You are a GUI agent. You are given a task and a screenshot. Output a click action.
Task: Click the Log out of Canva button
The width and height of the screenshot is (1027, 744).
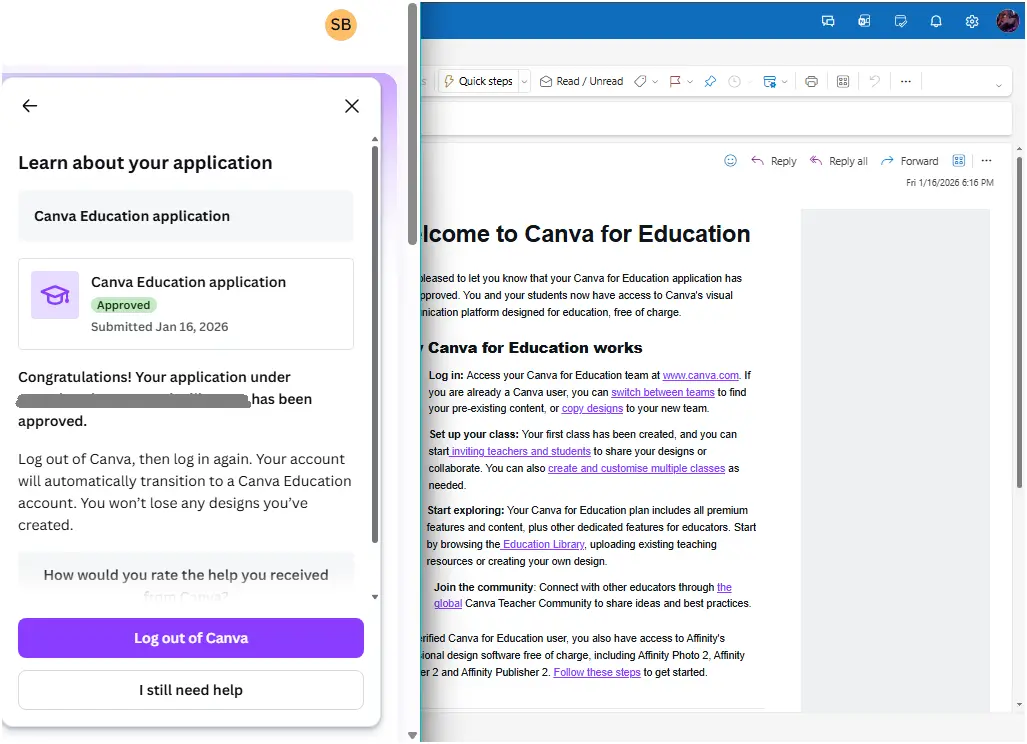191,638
